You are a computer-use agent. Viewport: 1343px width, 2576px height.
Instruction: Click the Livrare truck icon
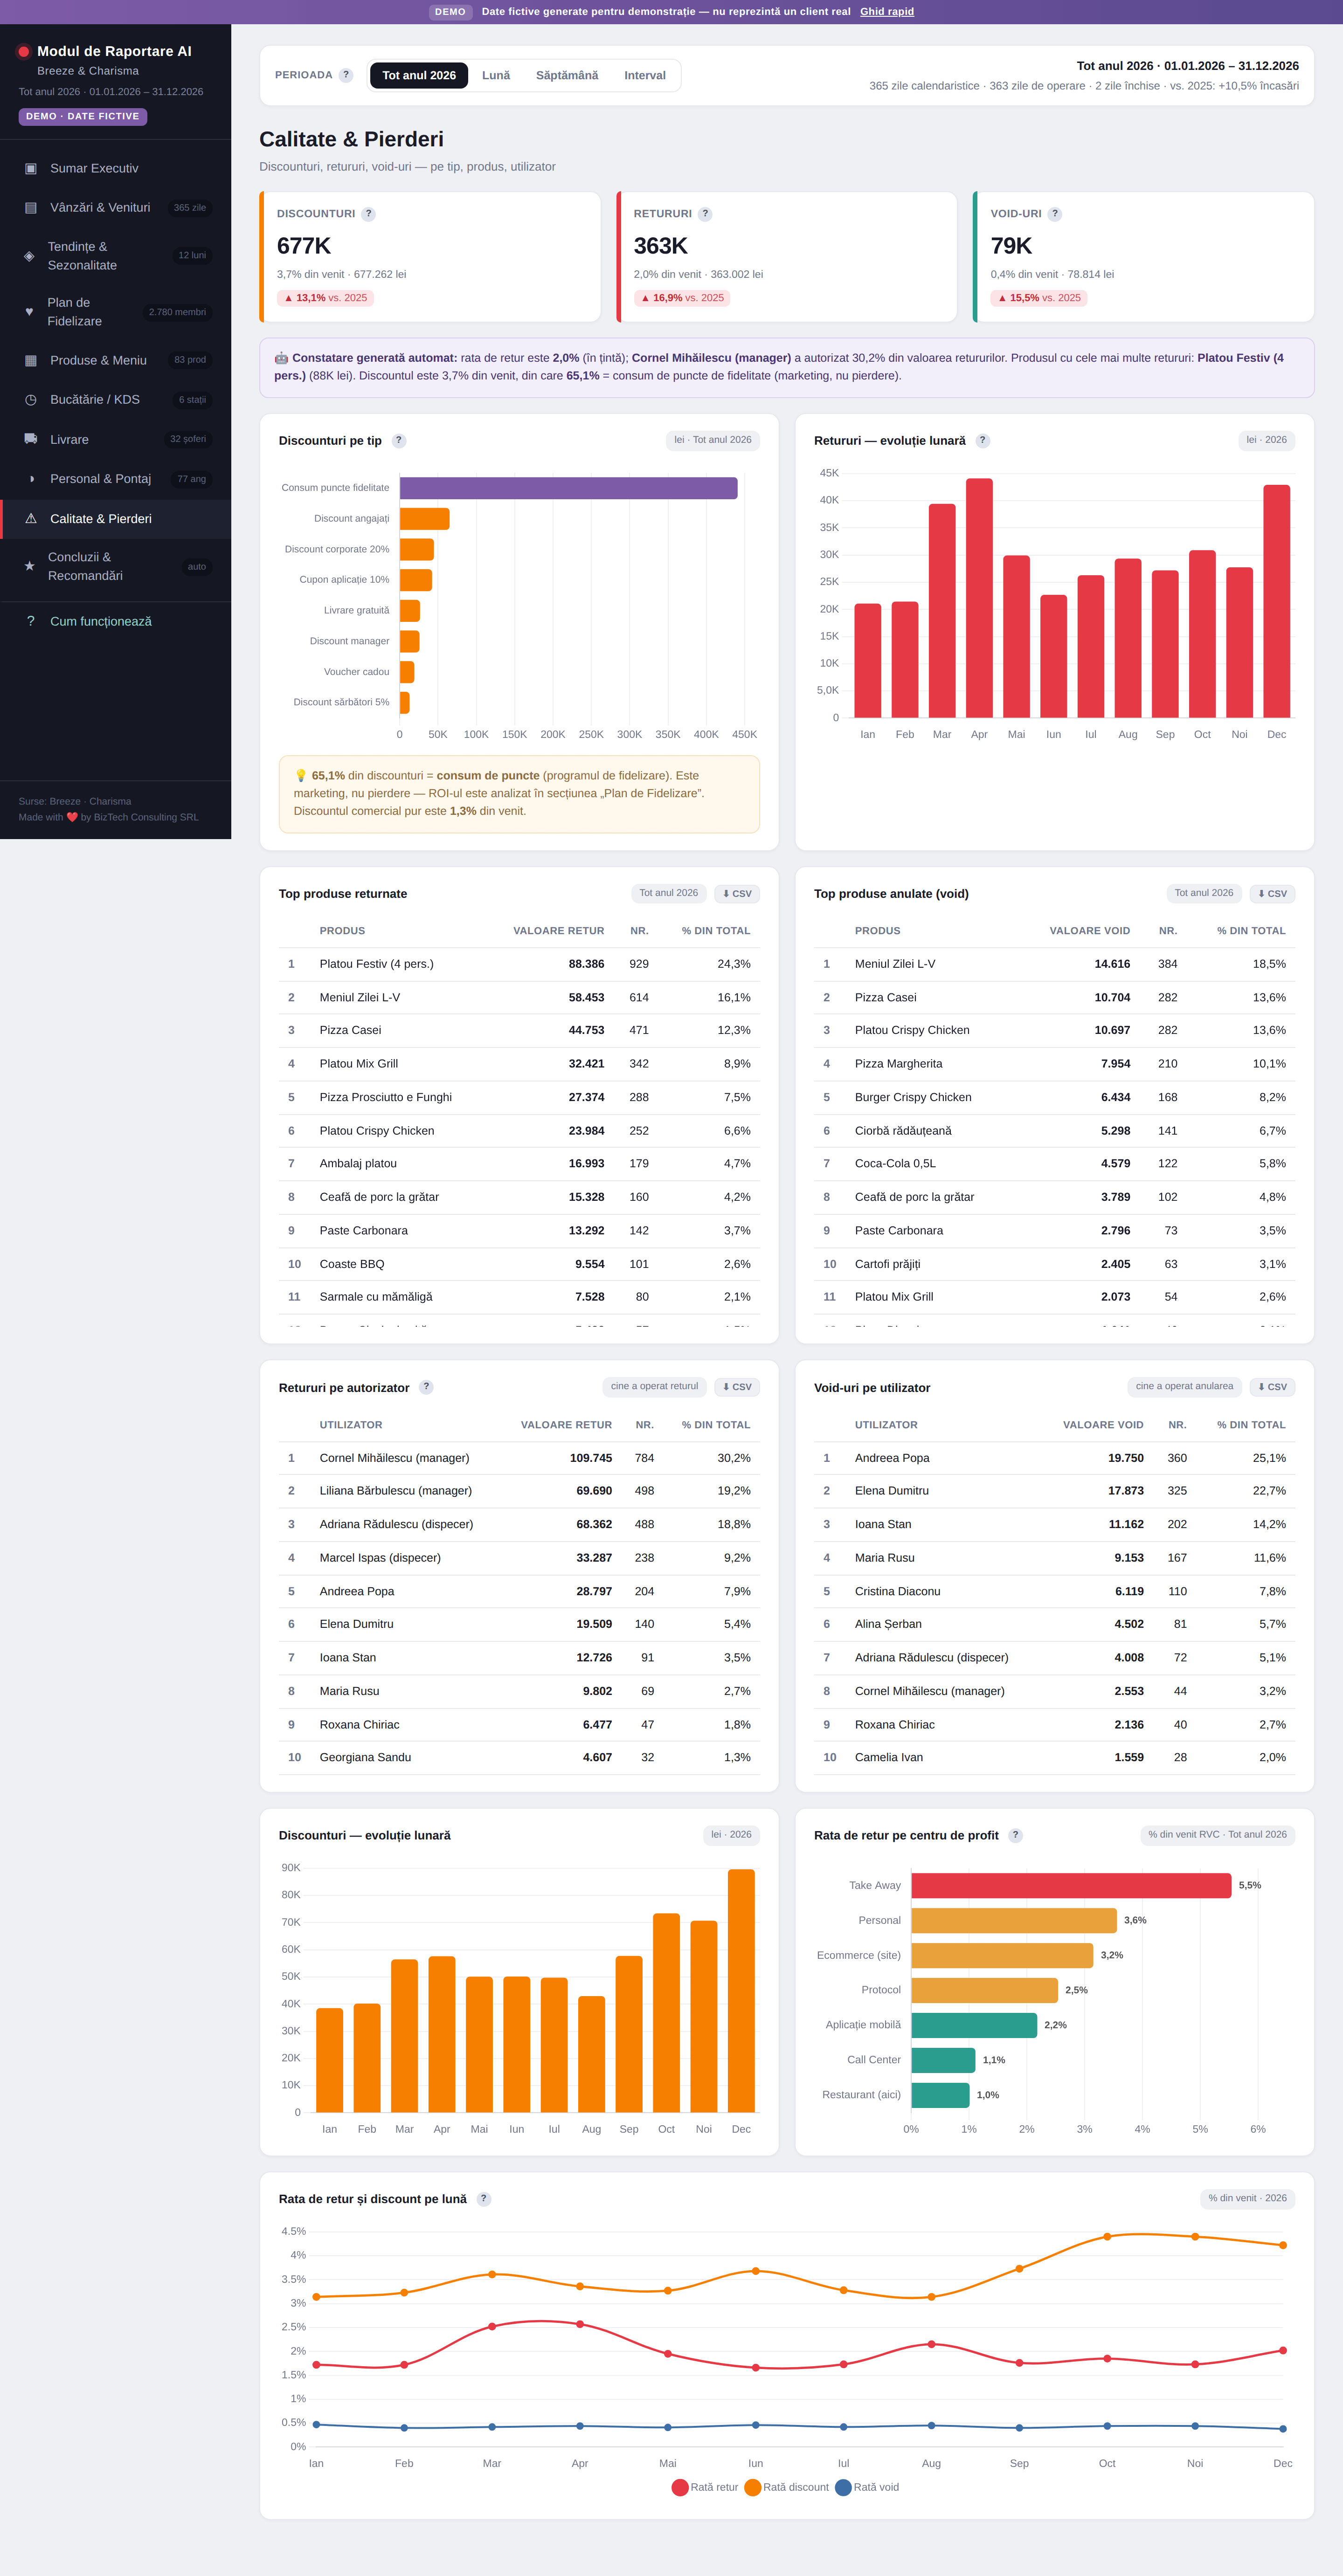[x=31, y=439]
